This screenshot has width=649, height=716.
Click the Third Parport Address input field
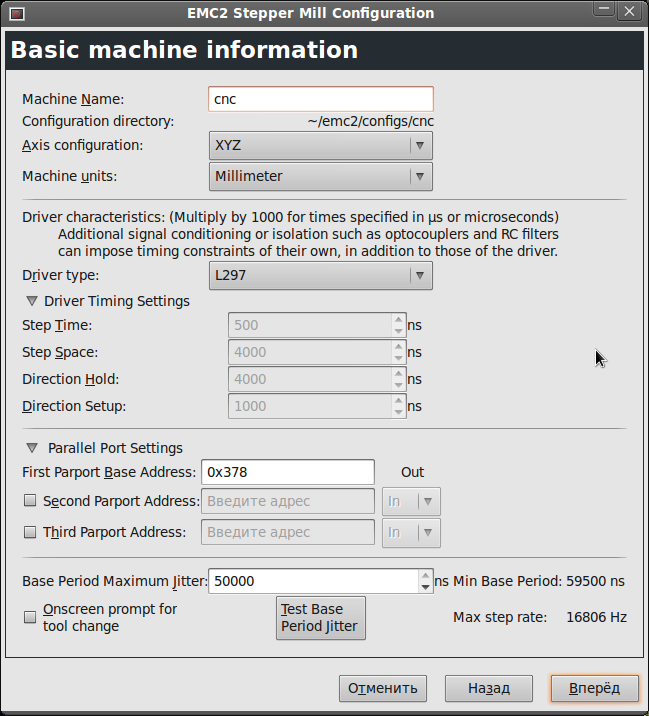click(x=288, y=532)
